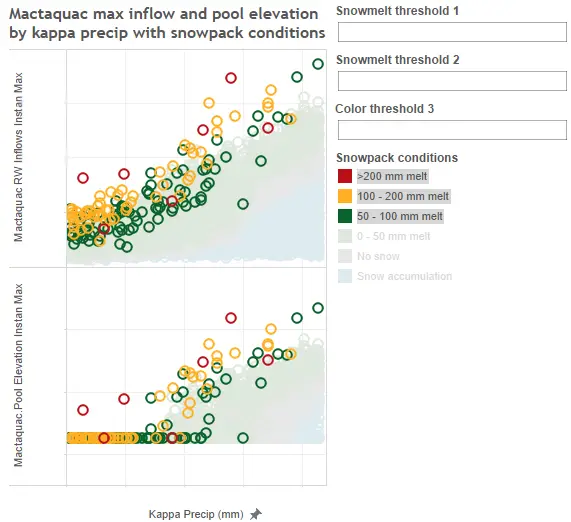
Task: Click the Snowmelt threshold 2 input field
Action: click(x=452, y=81)
